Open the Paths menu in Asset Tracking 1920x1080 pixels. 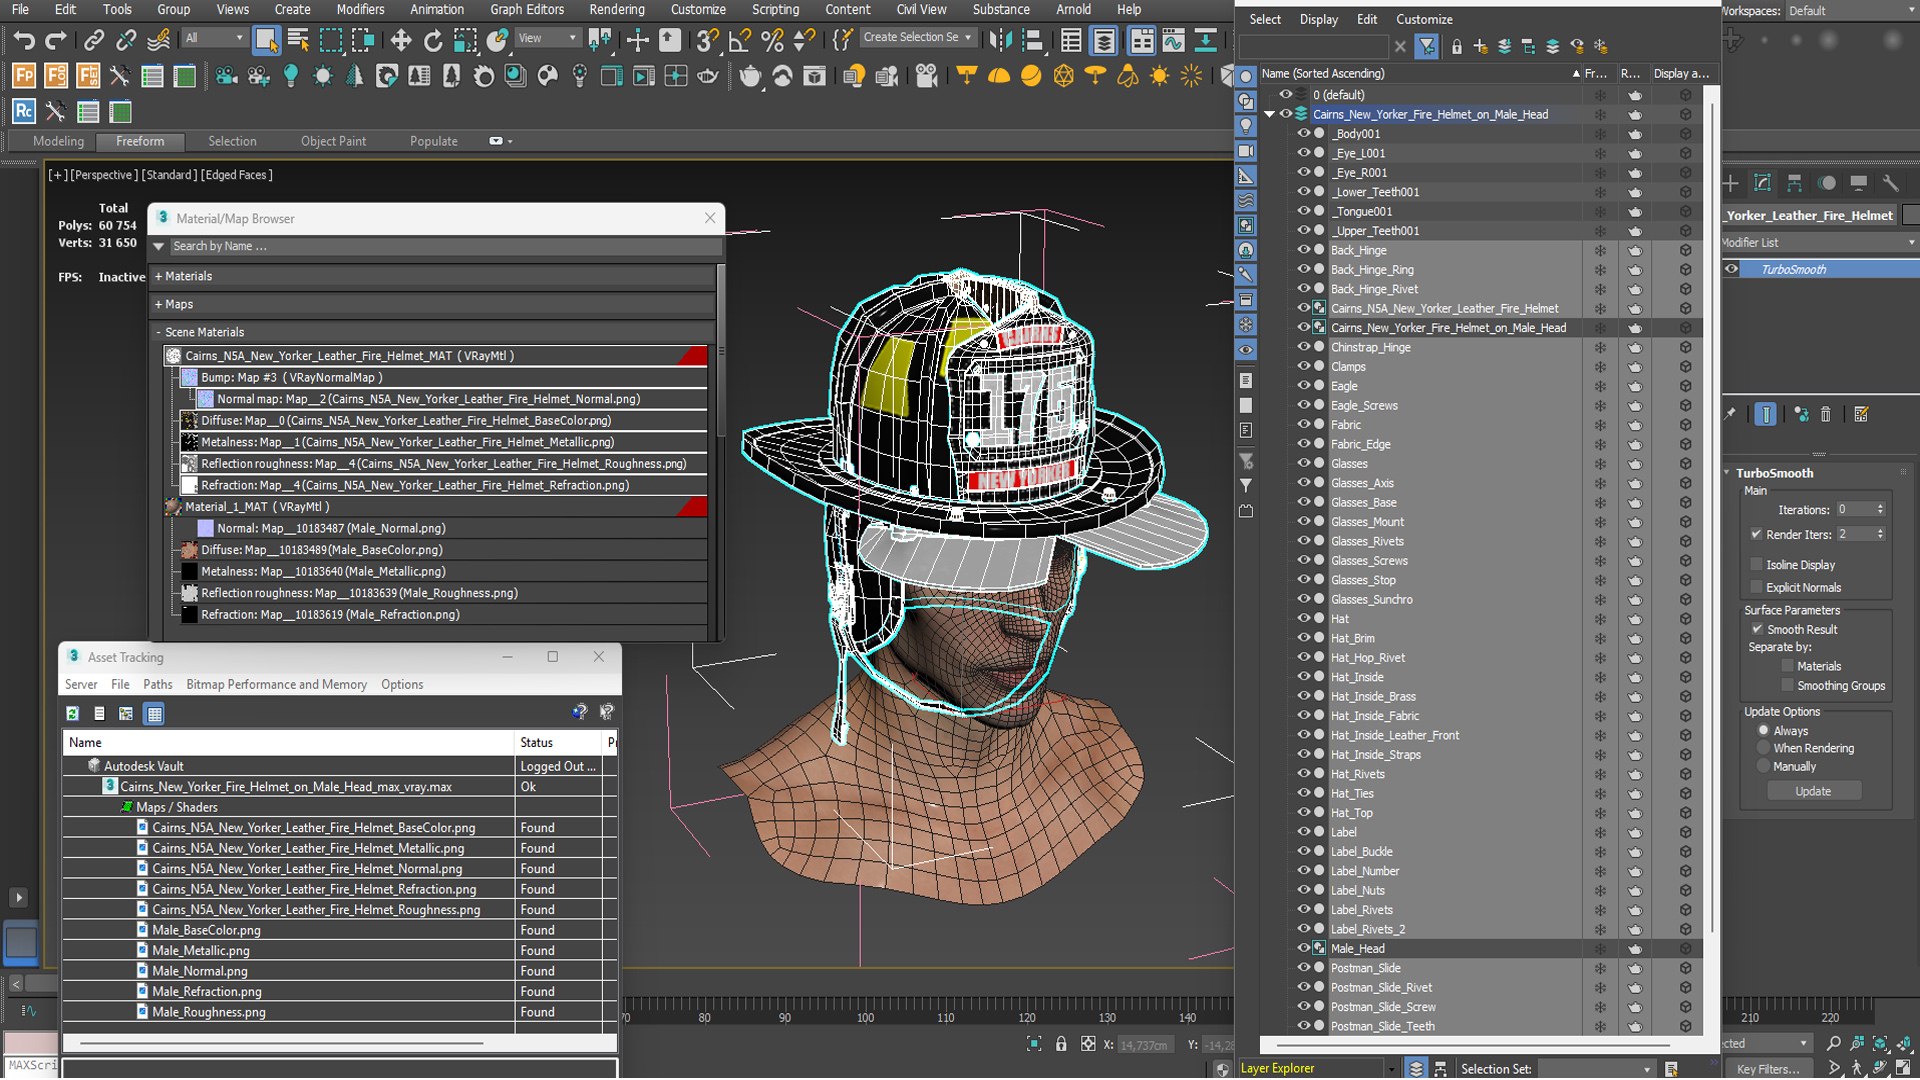click(157, 684)
